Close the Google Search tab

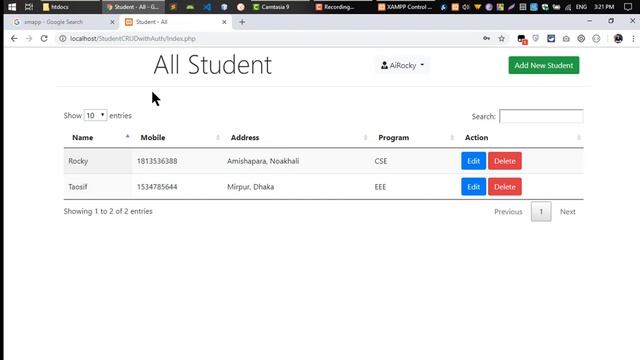coord(112,22)
